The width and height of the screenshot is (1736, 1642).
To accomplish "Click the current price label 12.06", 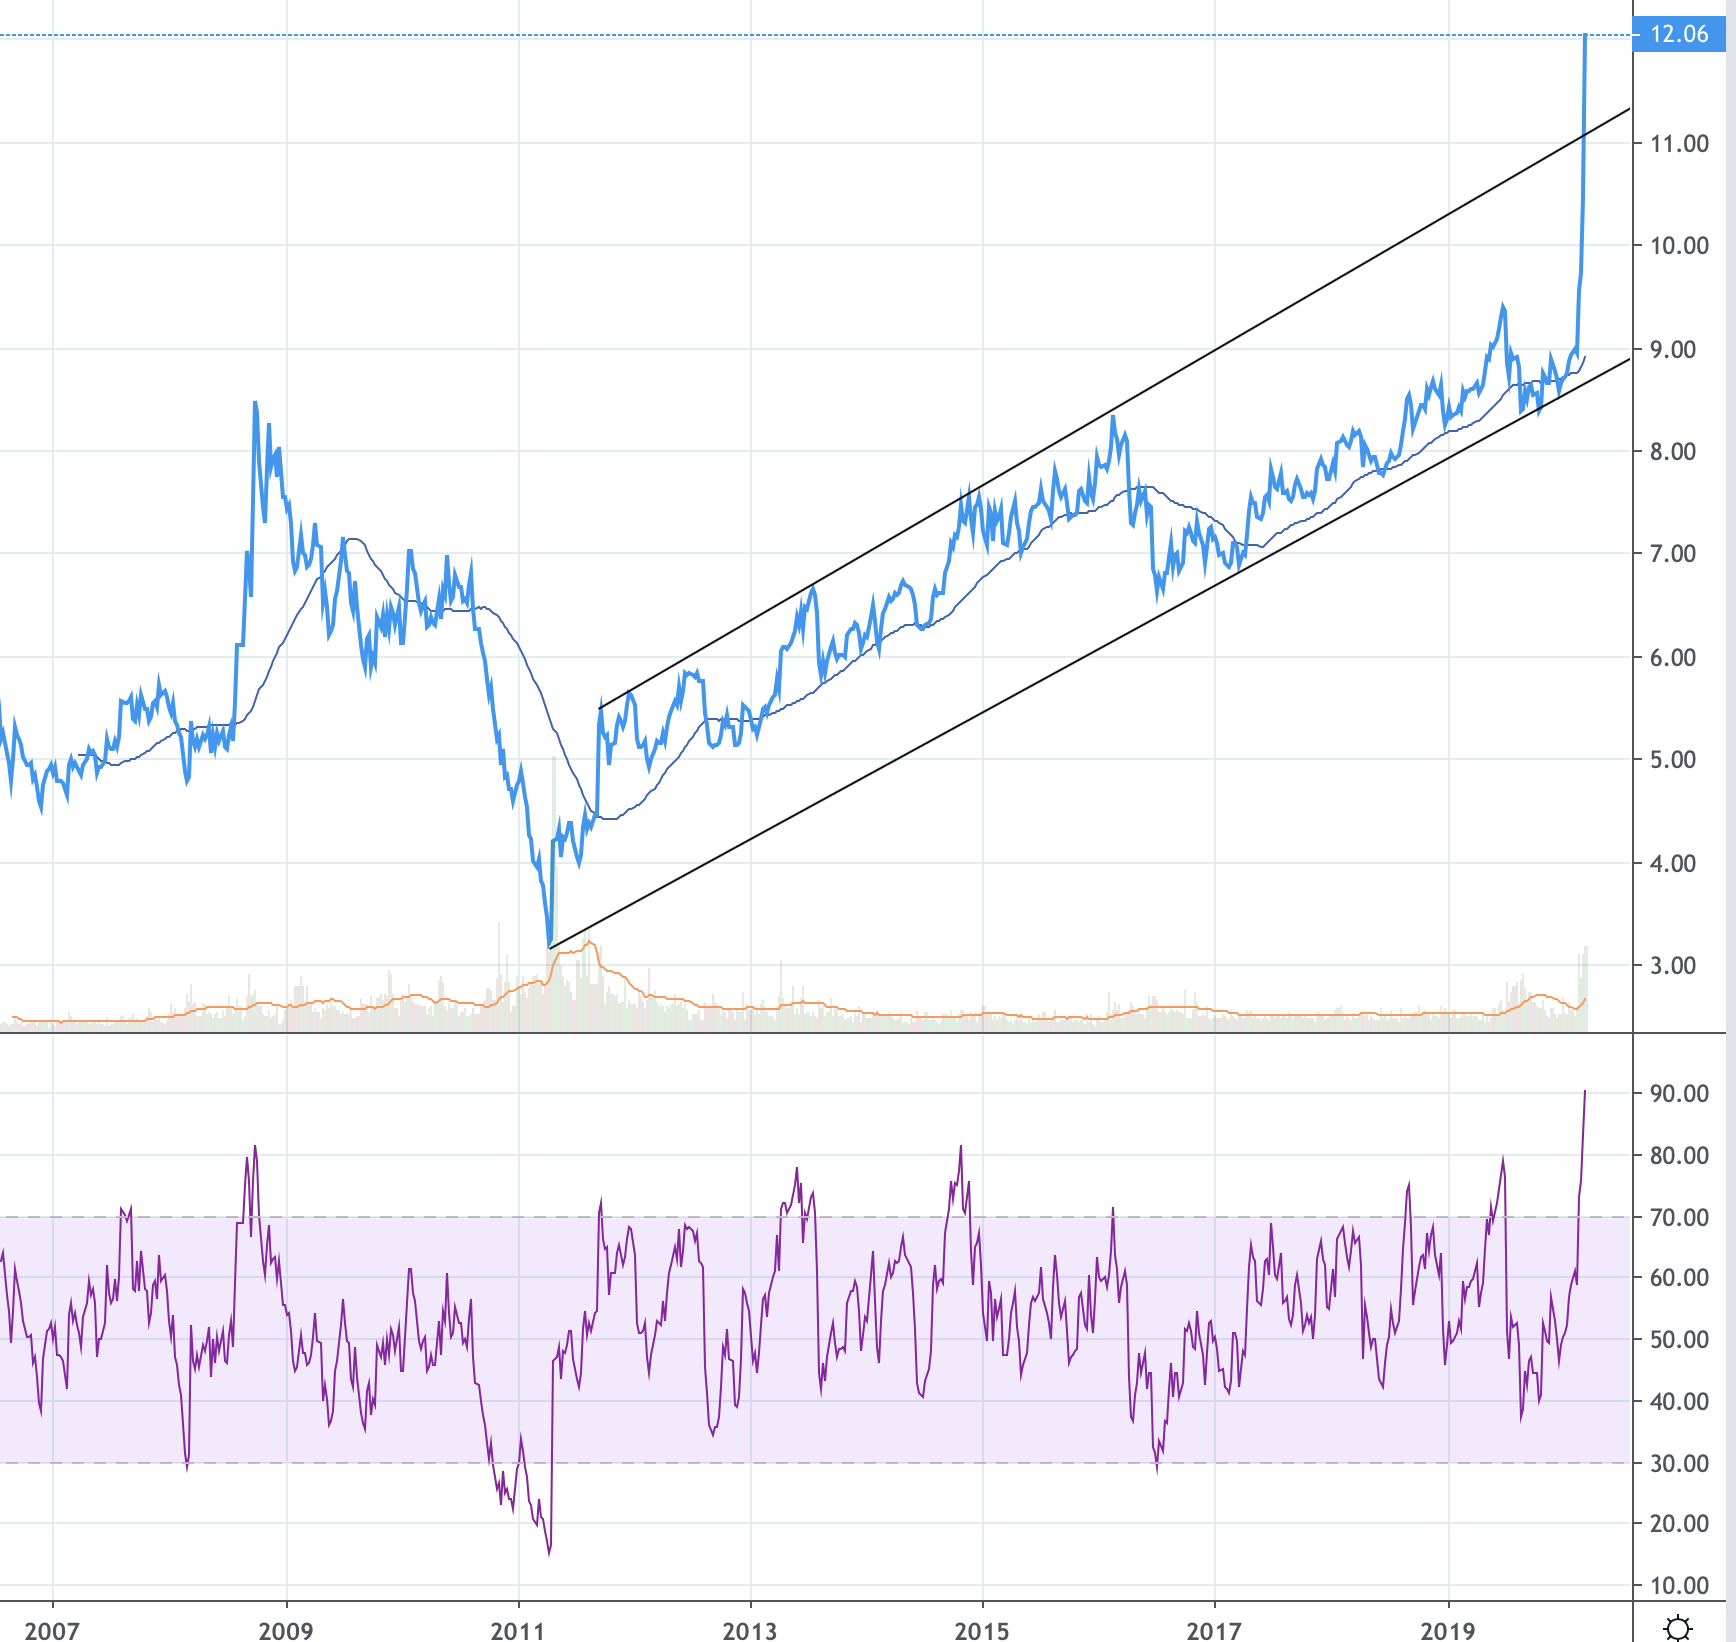I will [x=1678, y=34].
